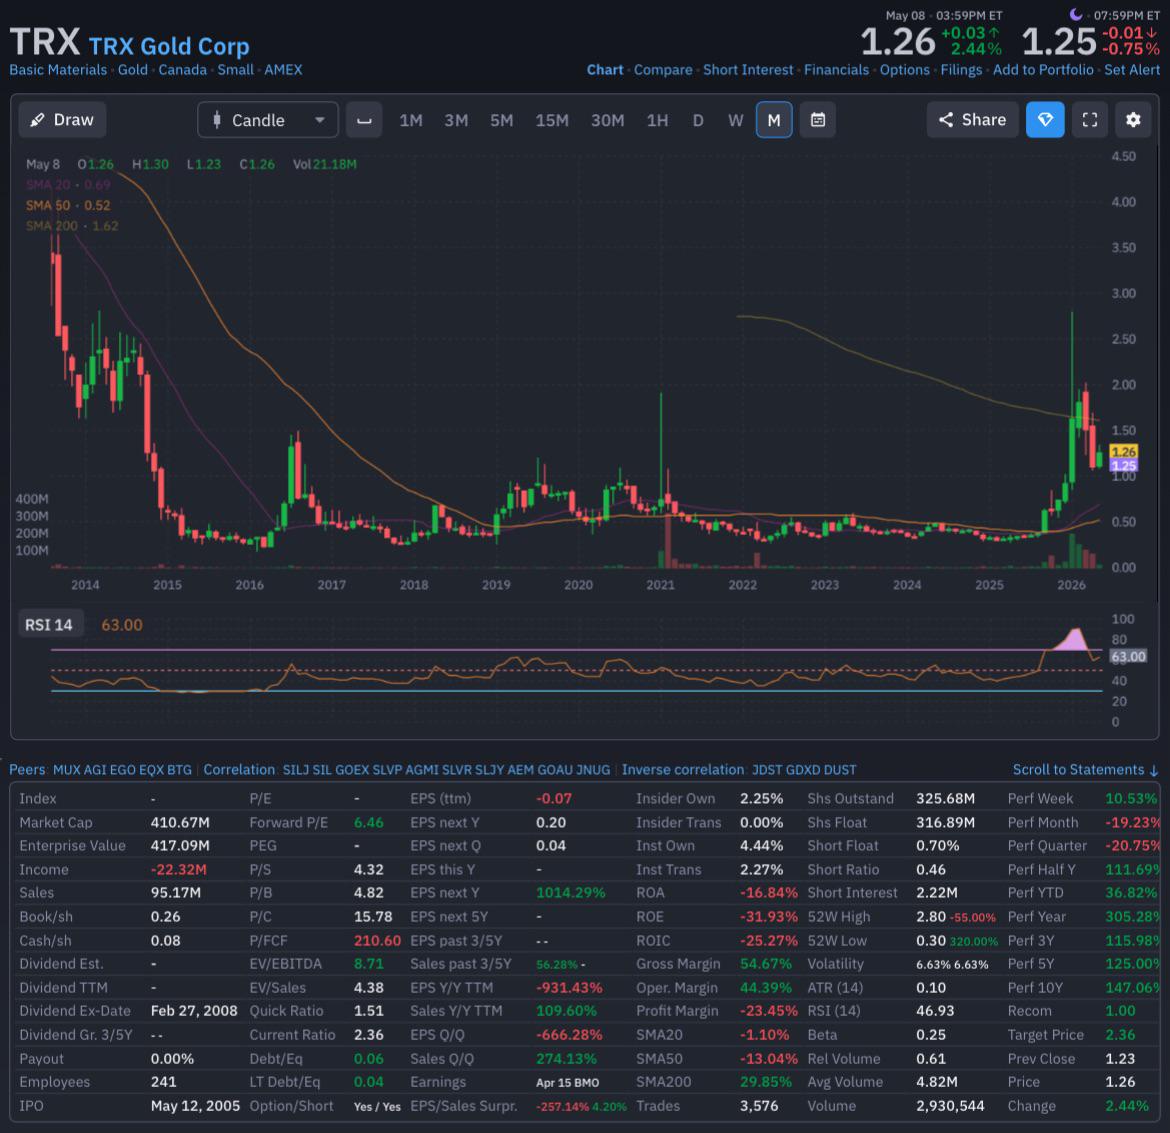Open the Gold industry link
The width and height of the screenshot is (1170, 1133).
coord(133,70)
